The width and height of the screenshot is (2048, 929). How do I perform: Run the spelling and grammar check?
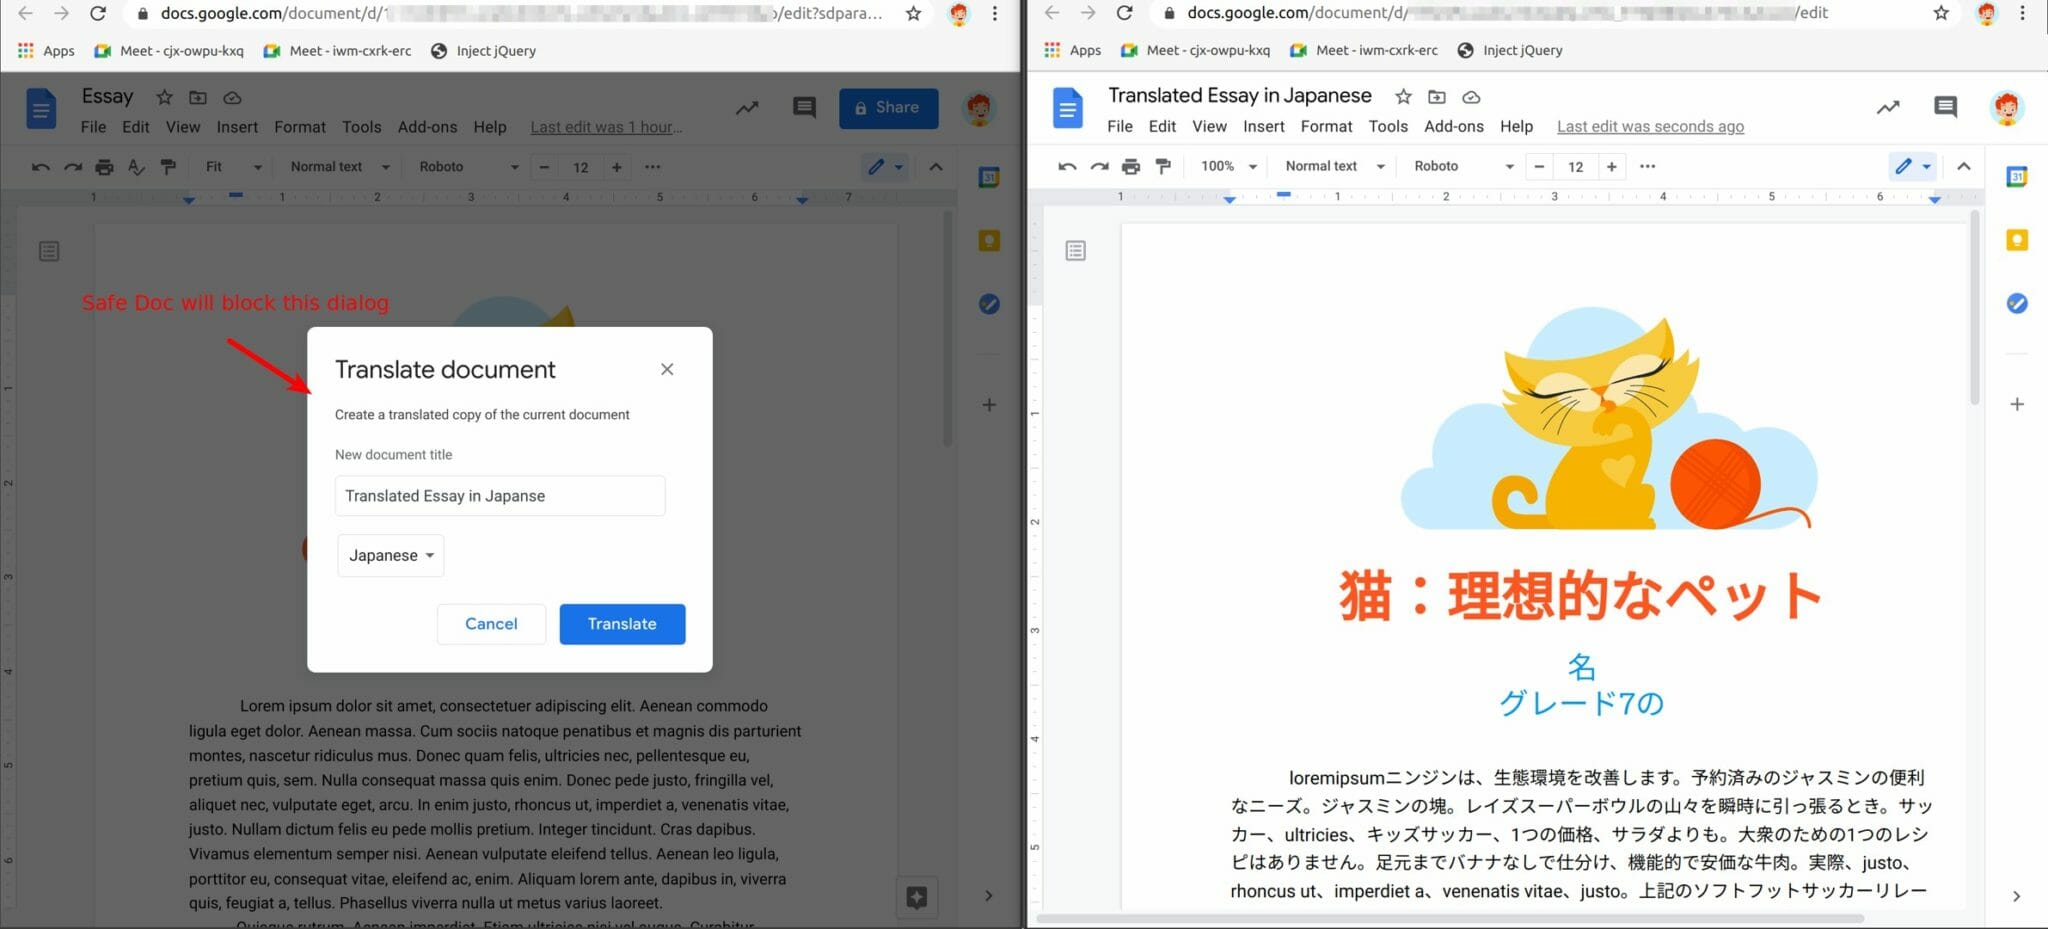(x=136, y=166)
